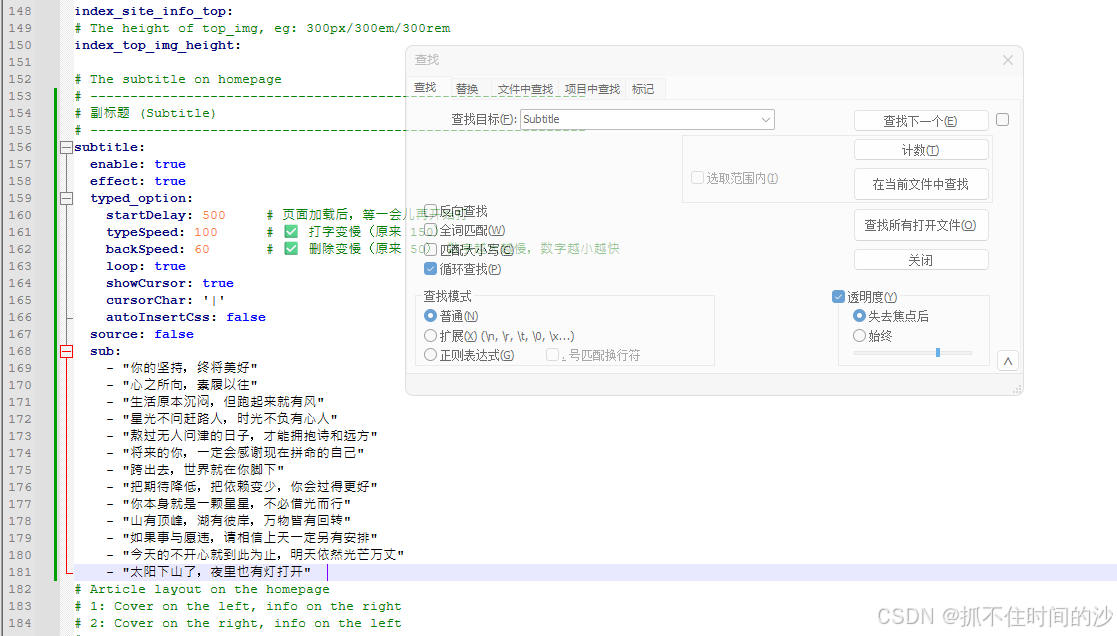Select 扩展 search mode radio
The image size is (1117, 636).
[430, 335]
